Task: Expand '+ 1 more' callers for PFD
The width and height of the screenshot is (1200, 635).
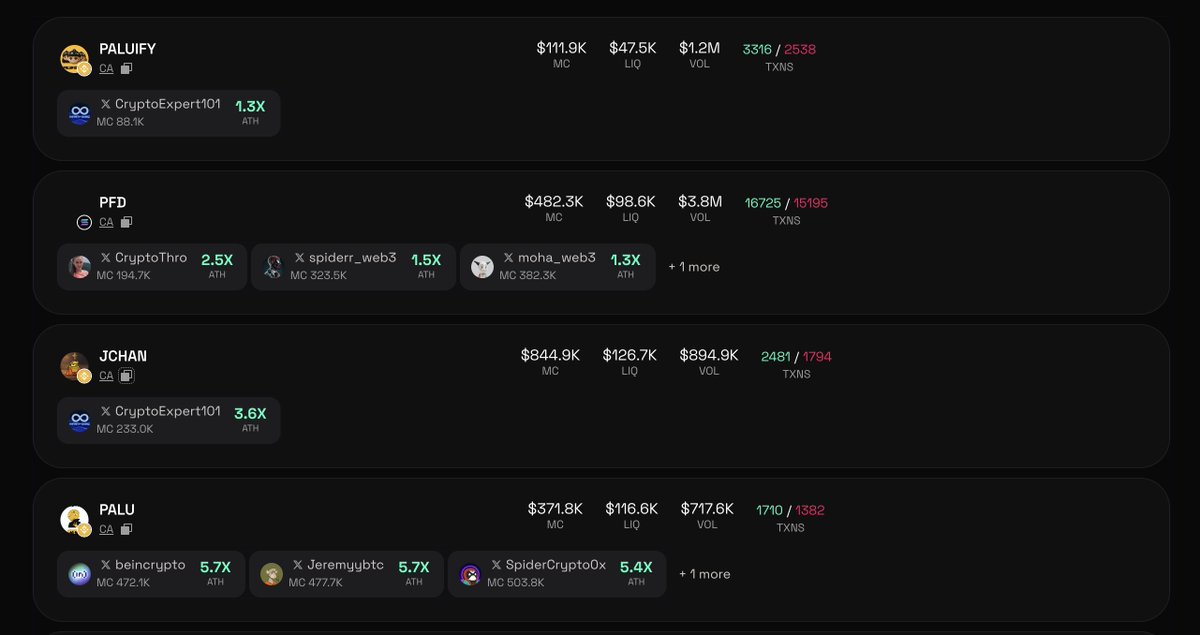Action: [x=694, y=267]
